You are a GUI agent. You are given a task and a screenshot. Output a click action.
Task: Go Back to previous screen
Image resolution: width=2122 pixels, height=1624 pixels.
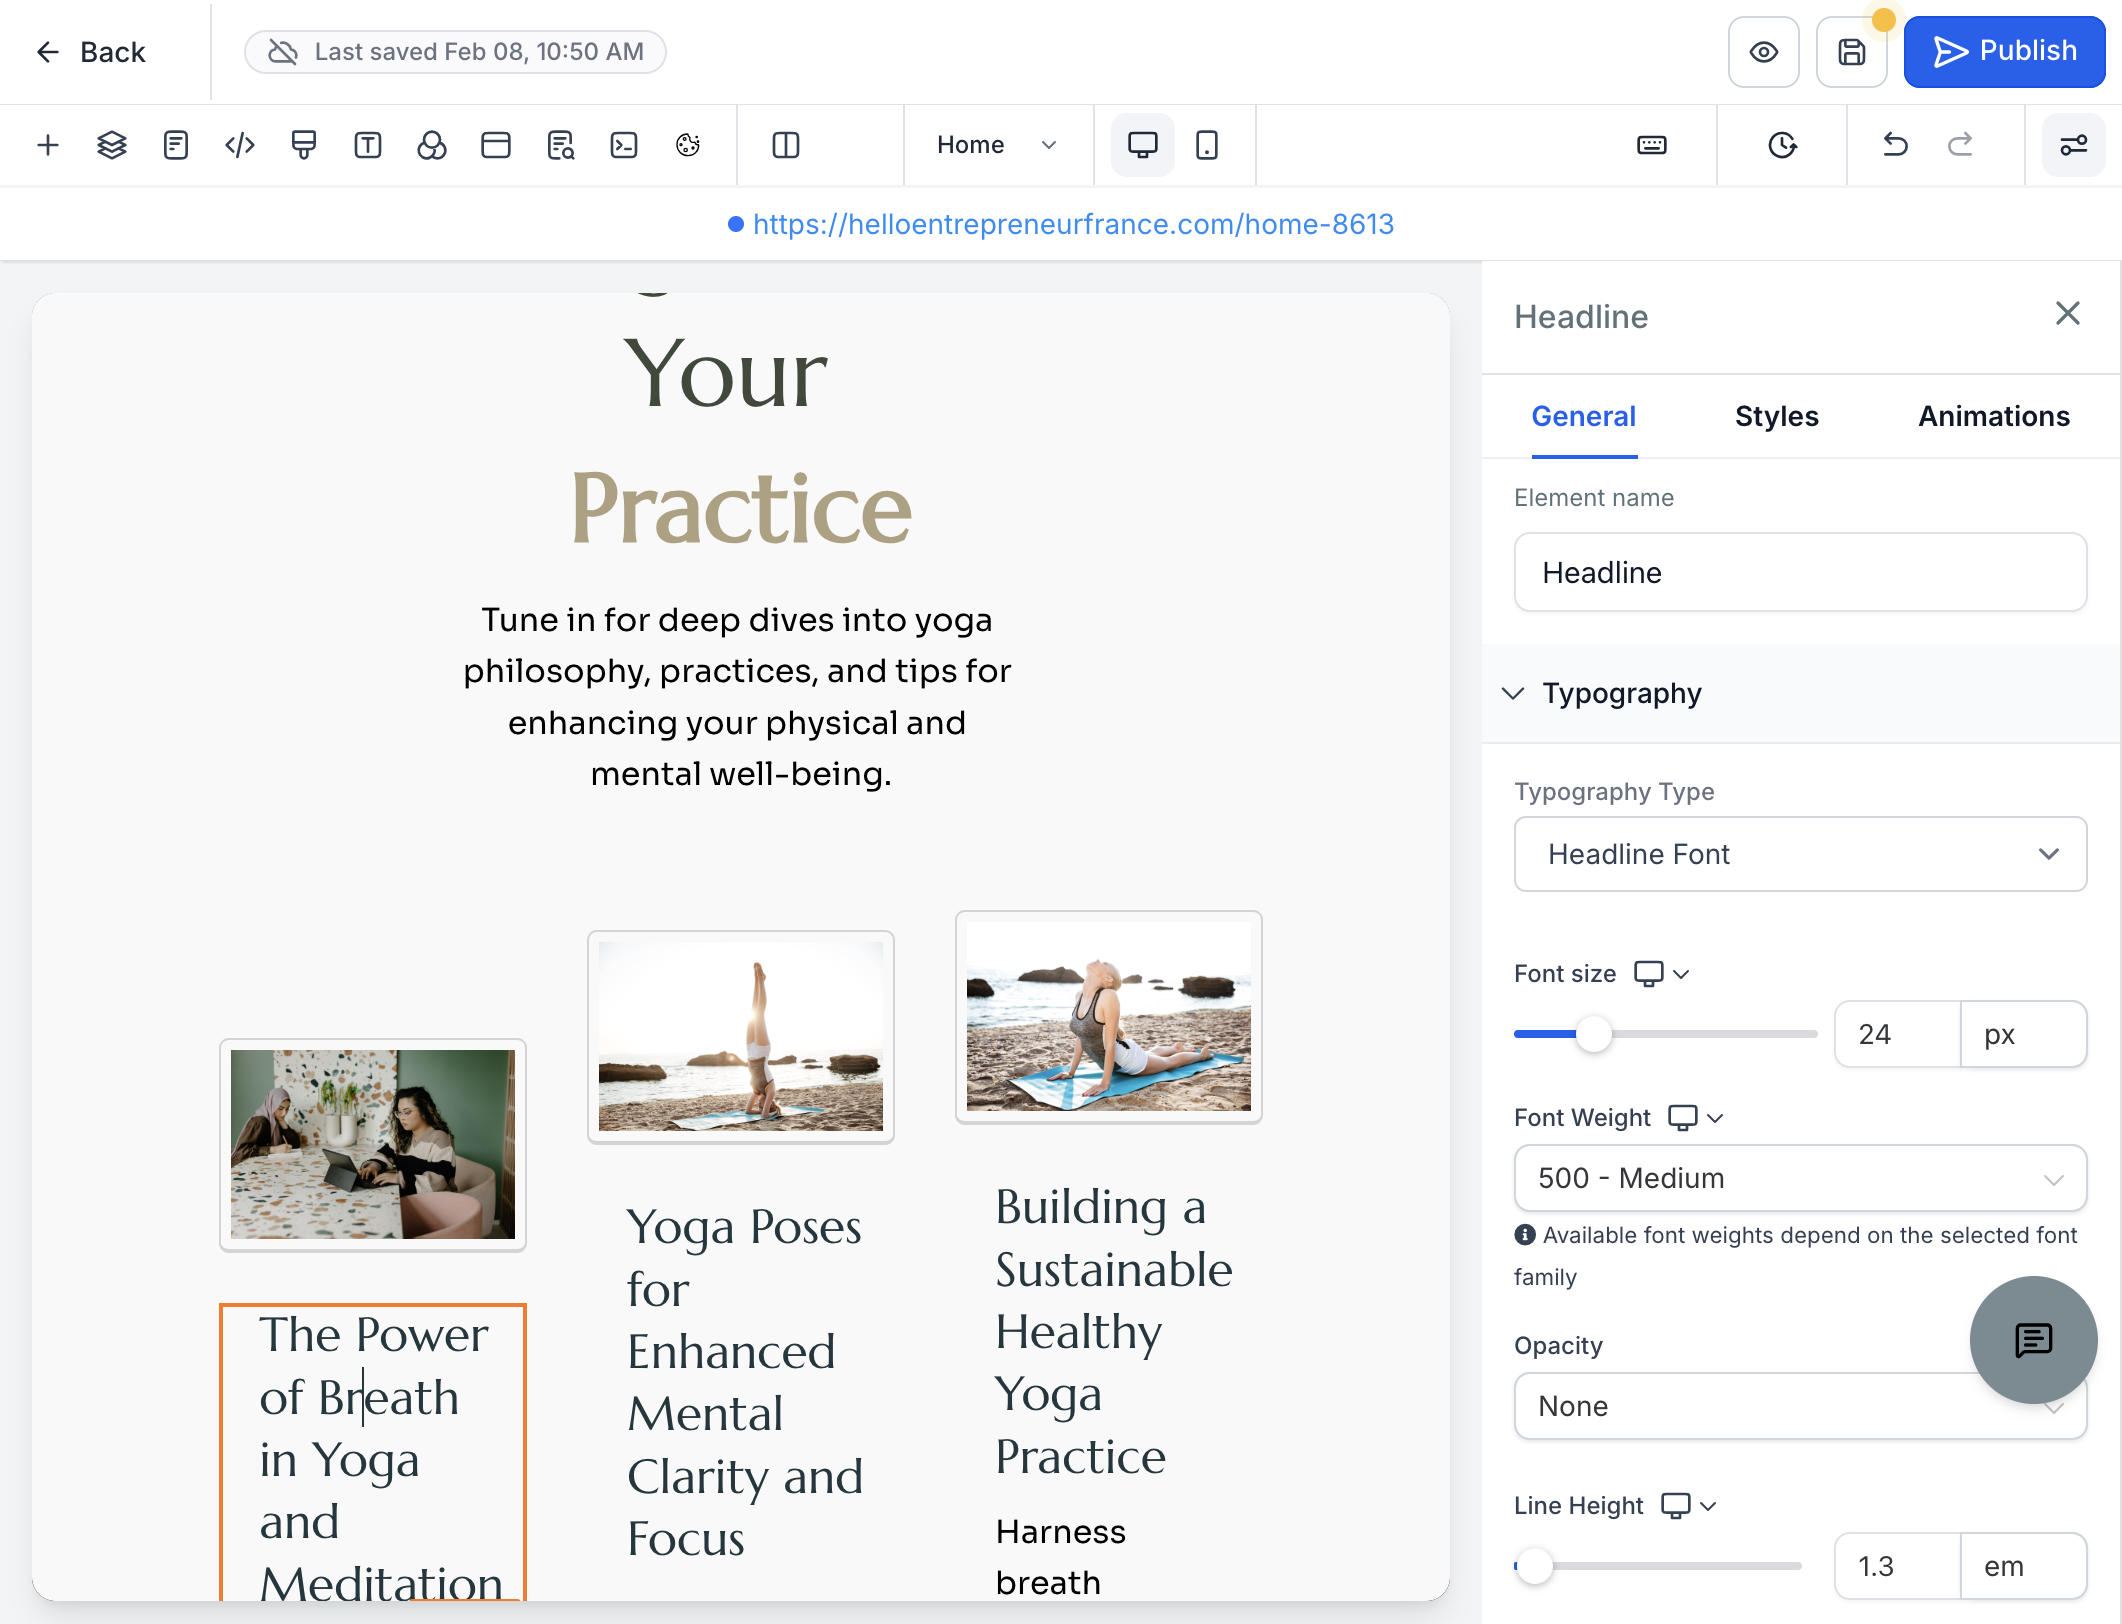(91, 52)
